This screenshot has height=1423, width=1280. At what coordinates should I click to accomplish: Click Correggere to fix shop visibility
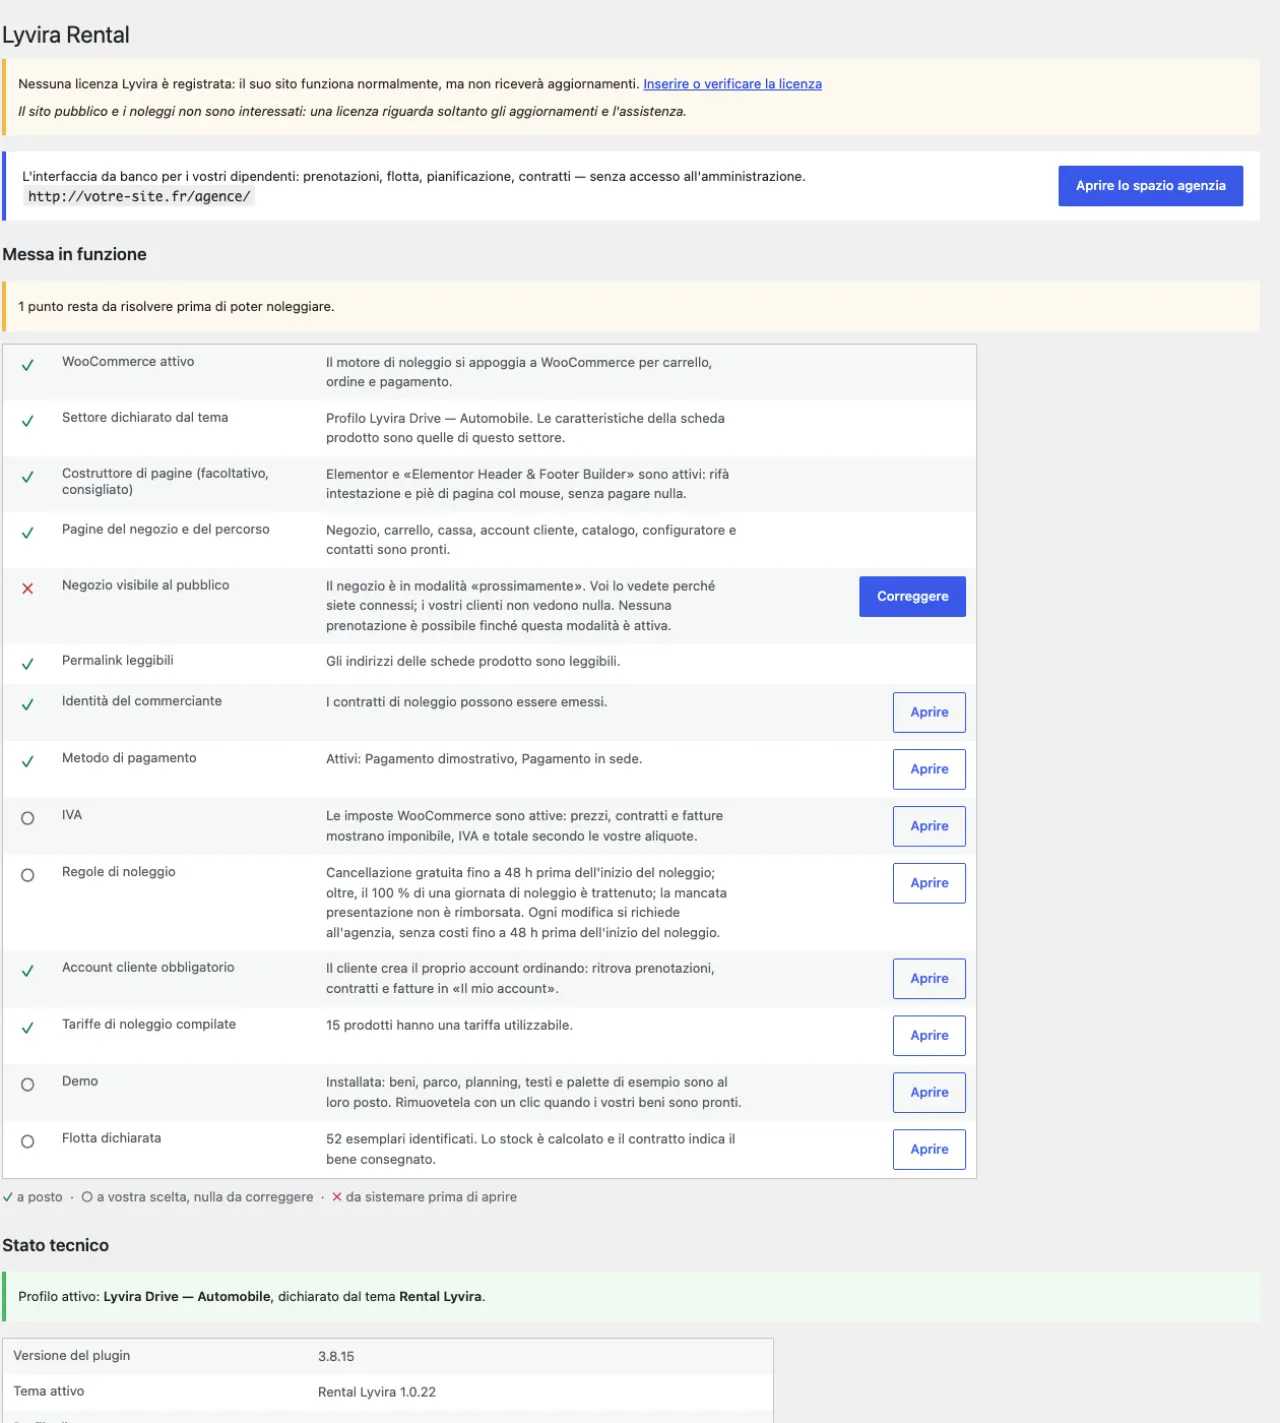[x=912, y=596]
